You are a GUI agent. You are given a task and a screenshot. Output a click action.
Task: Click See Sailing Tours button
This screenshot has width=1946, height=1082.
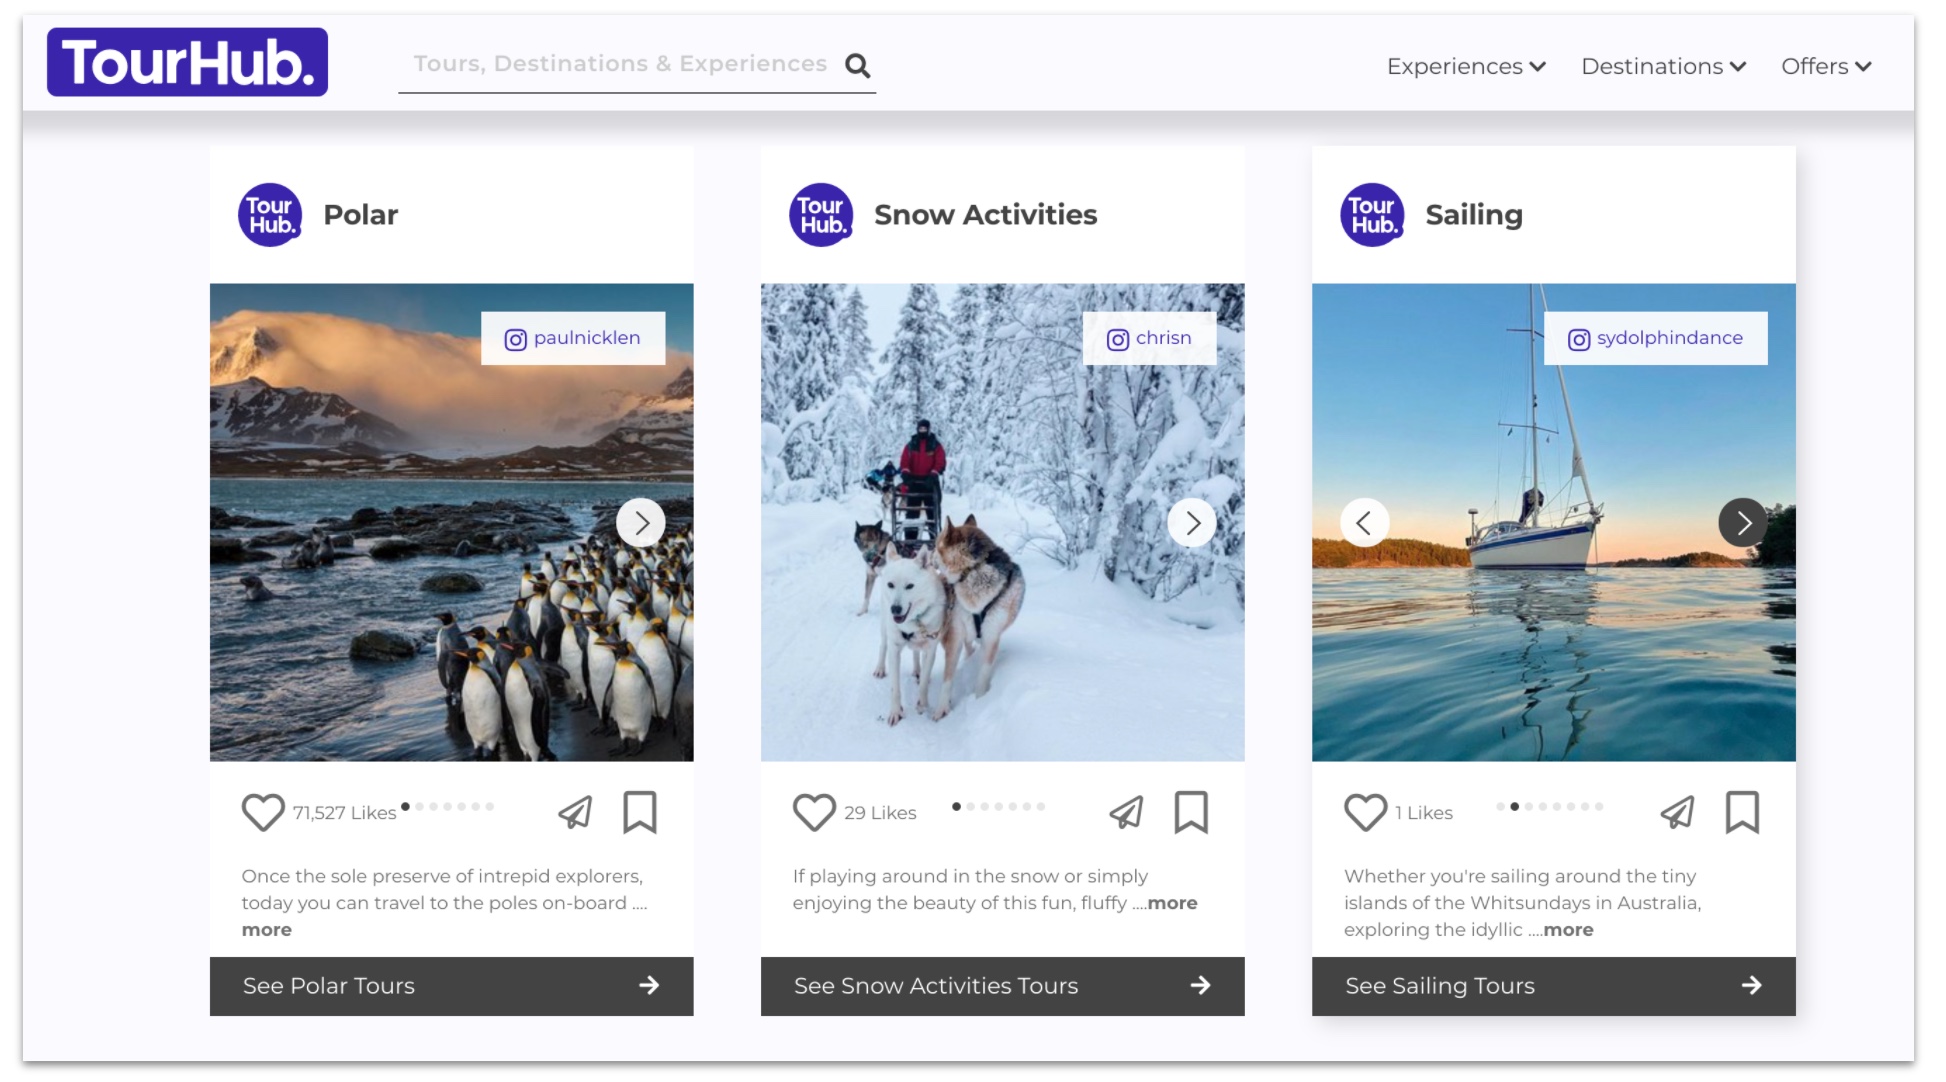point(1553,986)
